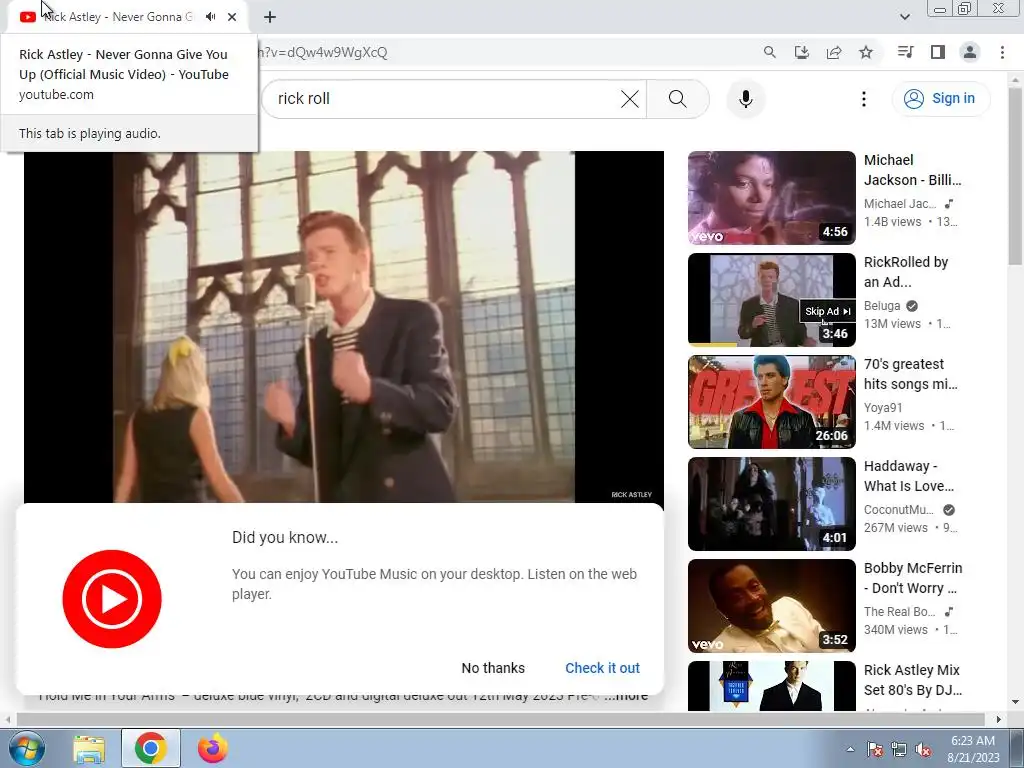The width and height of the screenshot is (1024, 768).
Task: Open the media controls icon in Chrome toolbar
Action: 906,52
